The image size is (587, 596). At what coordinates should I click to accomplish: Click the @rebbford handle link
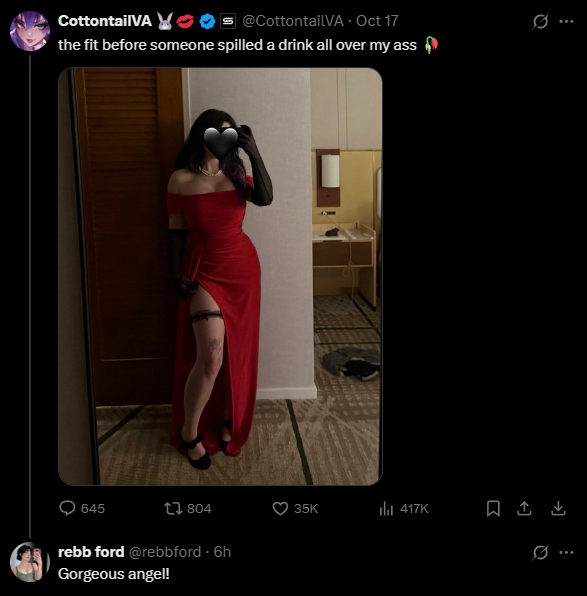coord(165,552)
